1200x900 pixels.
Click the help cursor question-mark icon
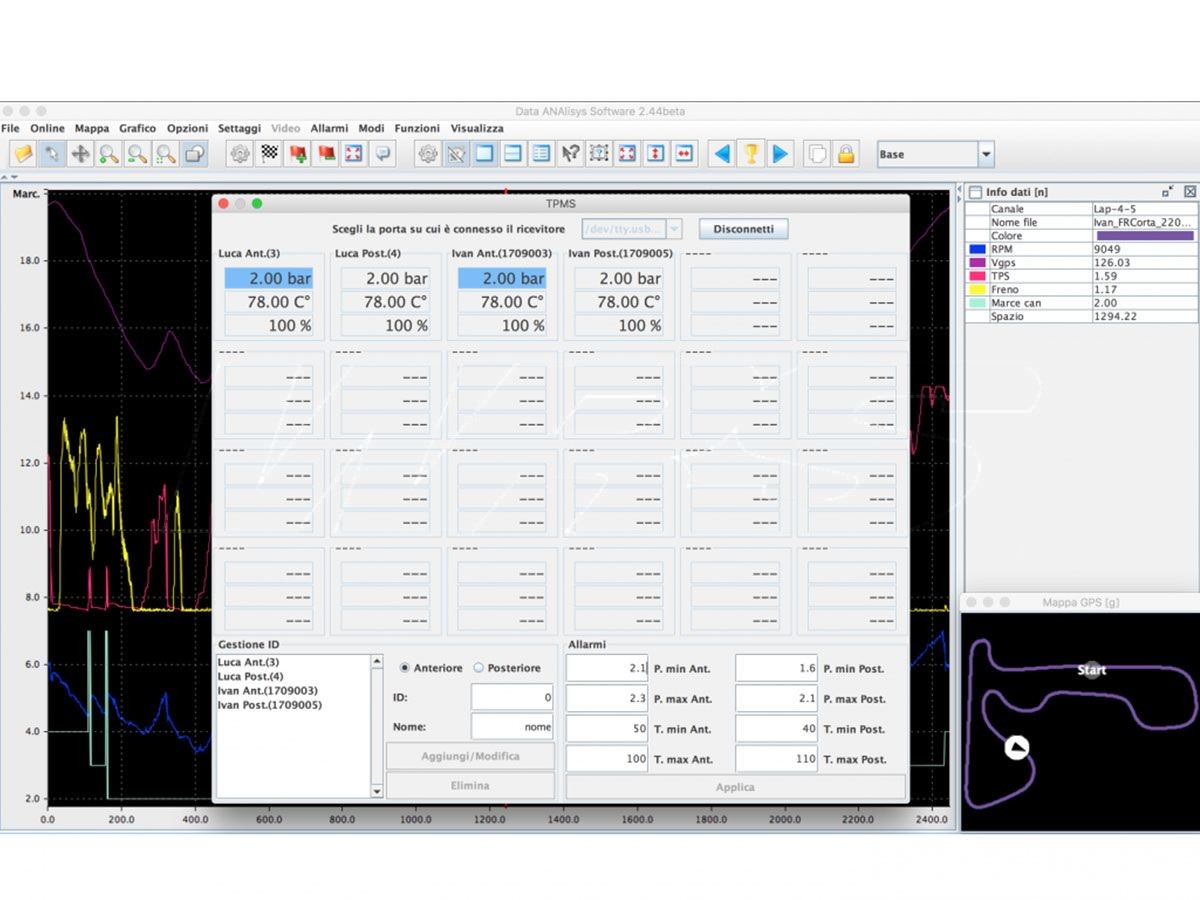tap(570, 154)
